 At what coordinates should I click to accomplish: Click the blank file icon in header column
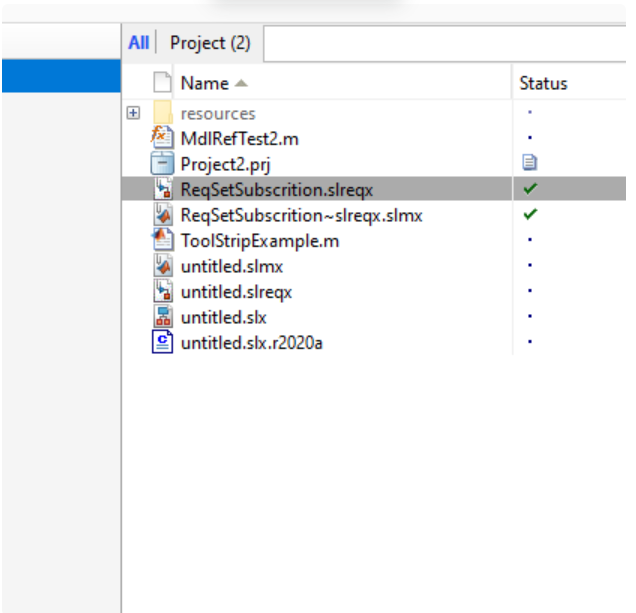coord(161,84)
